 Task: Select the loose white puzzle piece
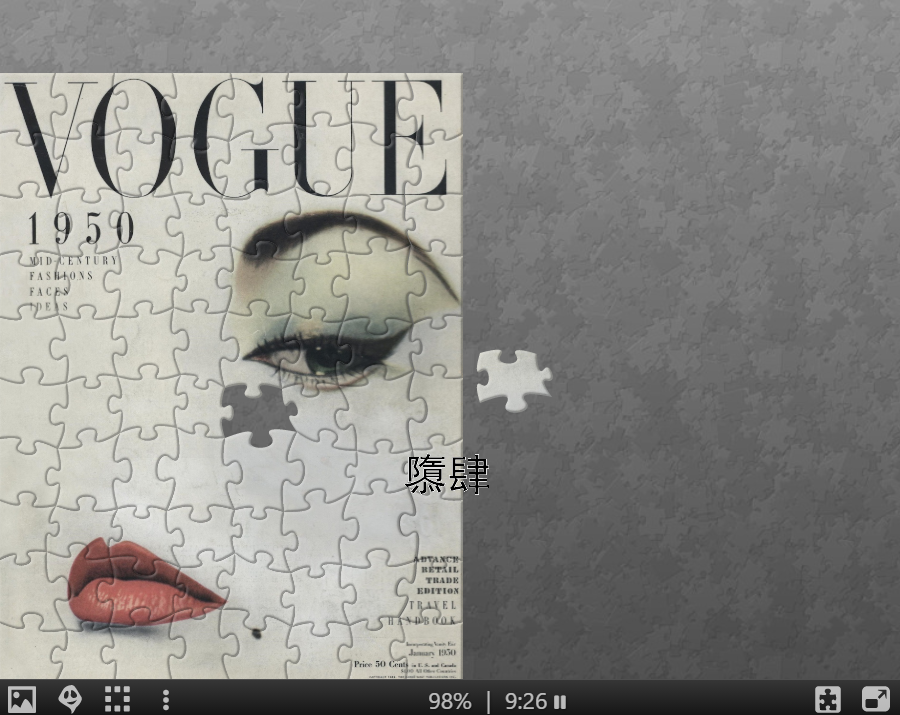[513, 380]
